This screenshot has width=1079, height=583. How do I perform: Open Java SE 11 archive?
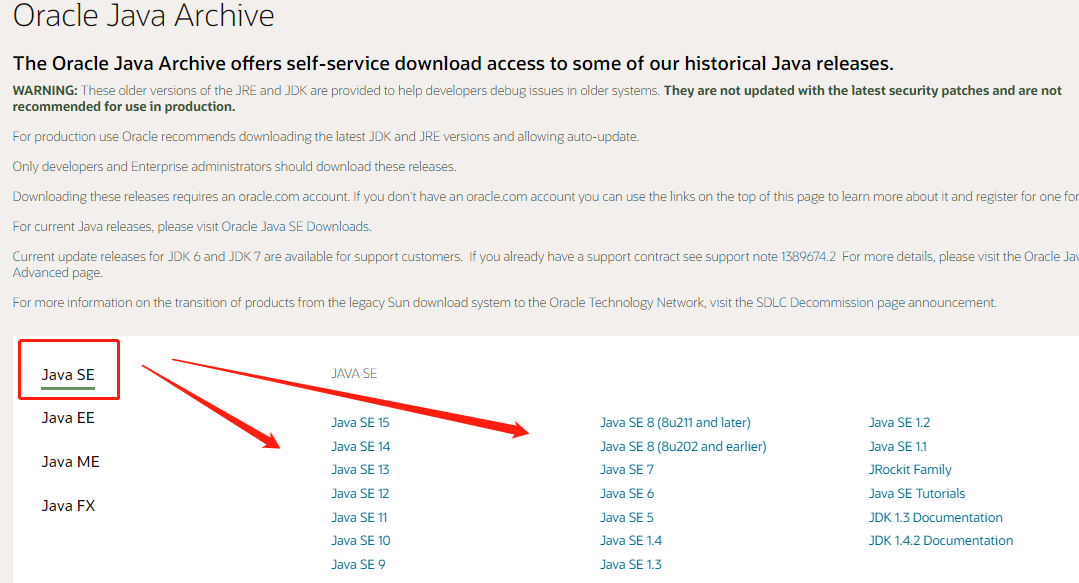(x=359, y=517)
